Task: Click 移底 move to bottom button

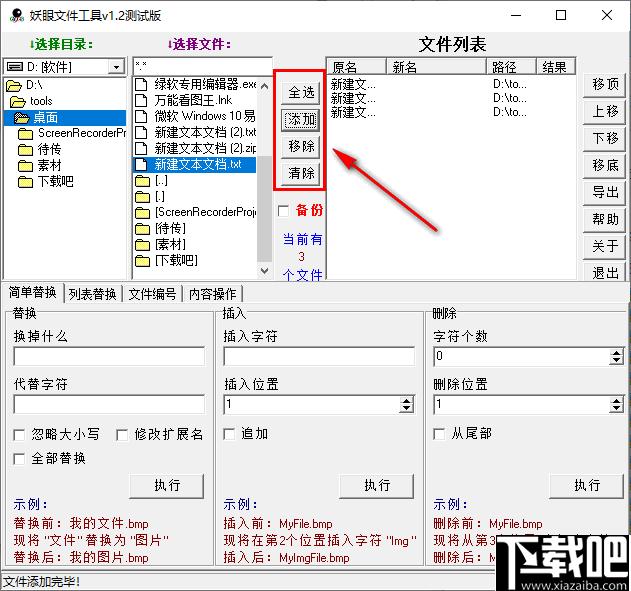Action: [x=604, y=165]
